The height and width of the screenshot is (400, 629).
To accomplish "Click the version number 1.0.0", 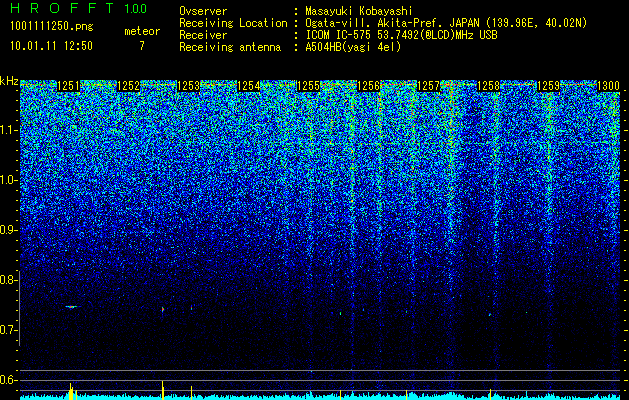I will tap(136, 8).
